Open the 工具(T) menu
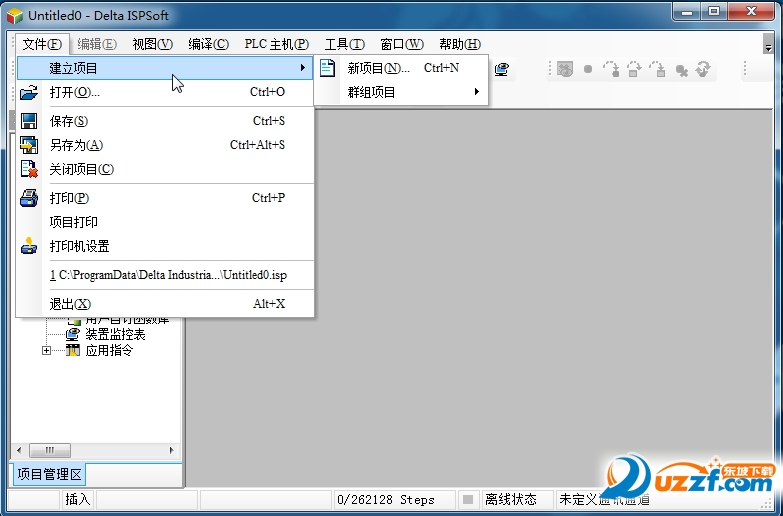Image resolution: width=783 pixels, height=516 pixels. click(345, 44)
